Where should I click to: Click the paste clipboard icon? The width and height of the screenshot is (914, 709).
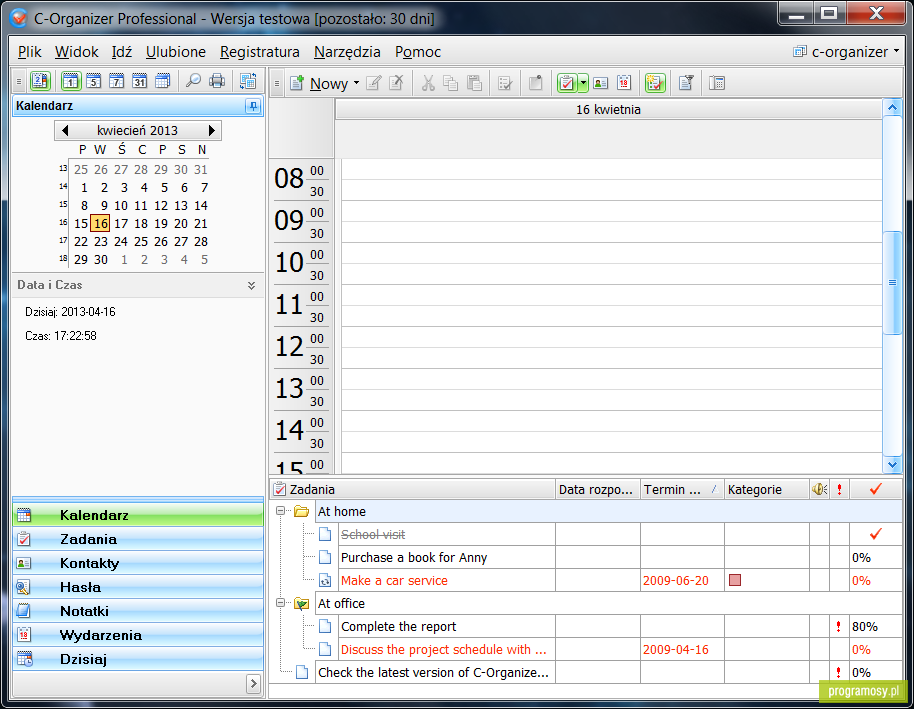(474, 83)
